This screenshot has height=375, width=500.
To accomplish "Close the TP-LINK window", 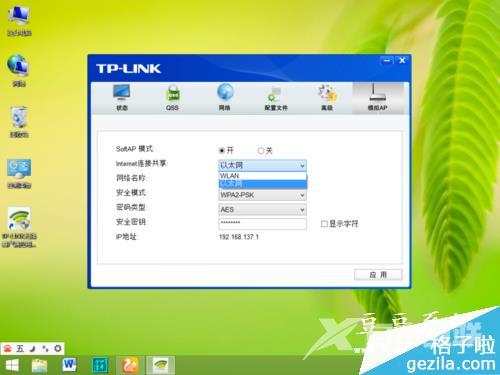I will click(402, 61).
